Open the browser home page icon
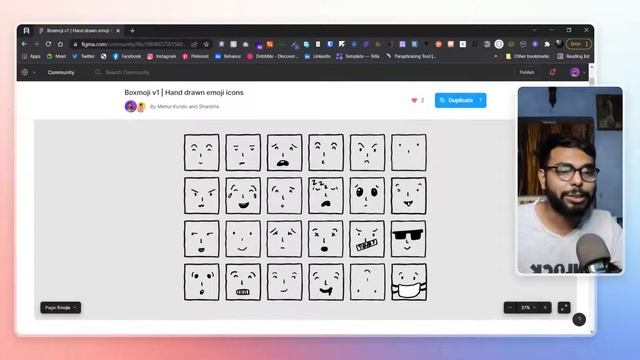This screenshot has height=360, width=640. (x=60, y=44)
